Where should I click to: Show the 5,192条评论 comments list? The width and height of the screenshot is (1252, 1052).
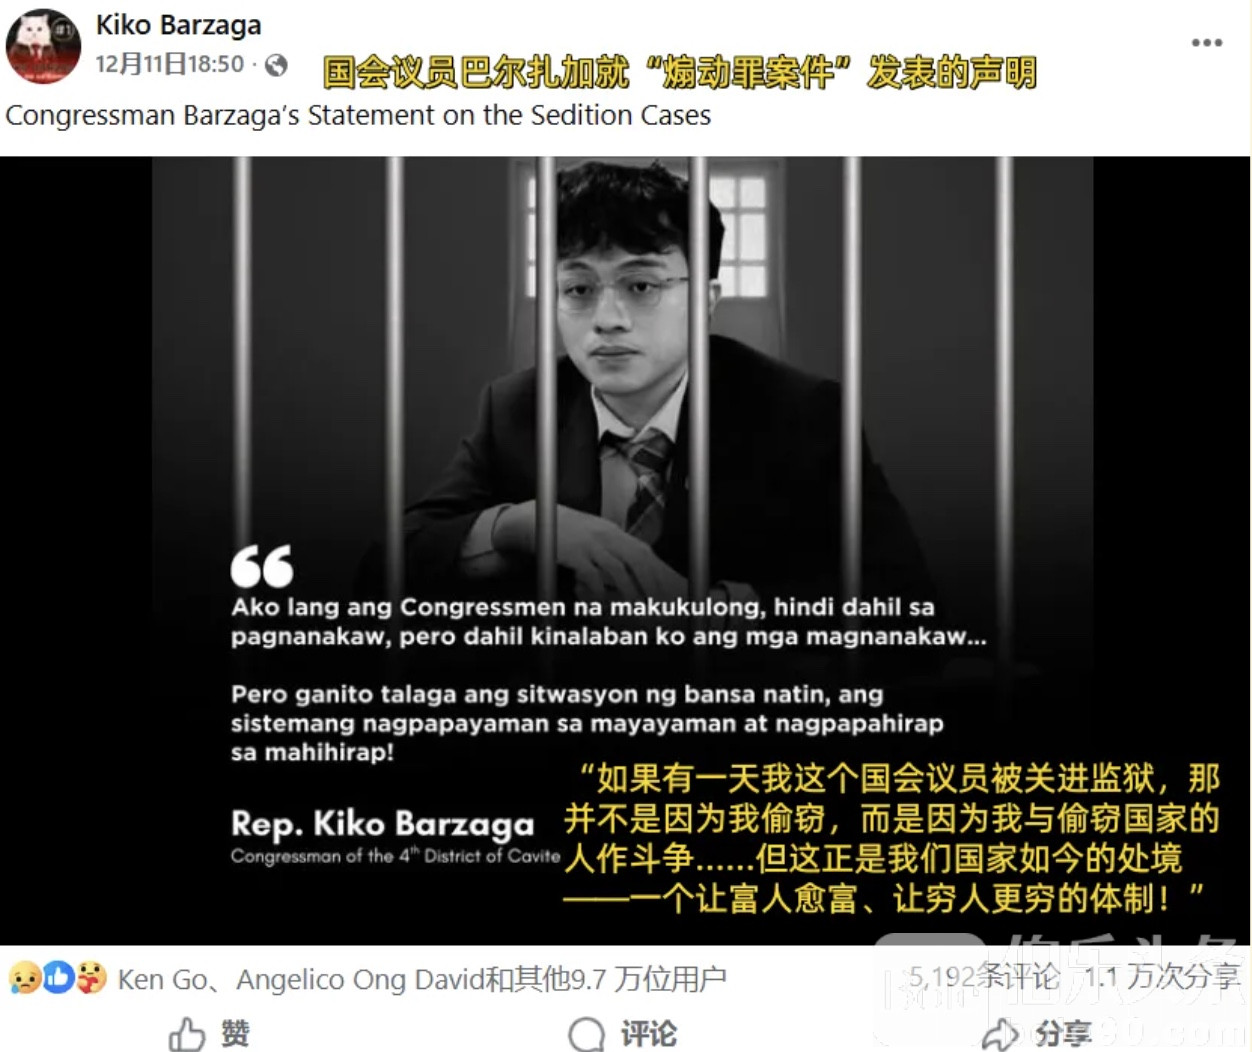(x=984, y=977)
